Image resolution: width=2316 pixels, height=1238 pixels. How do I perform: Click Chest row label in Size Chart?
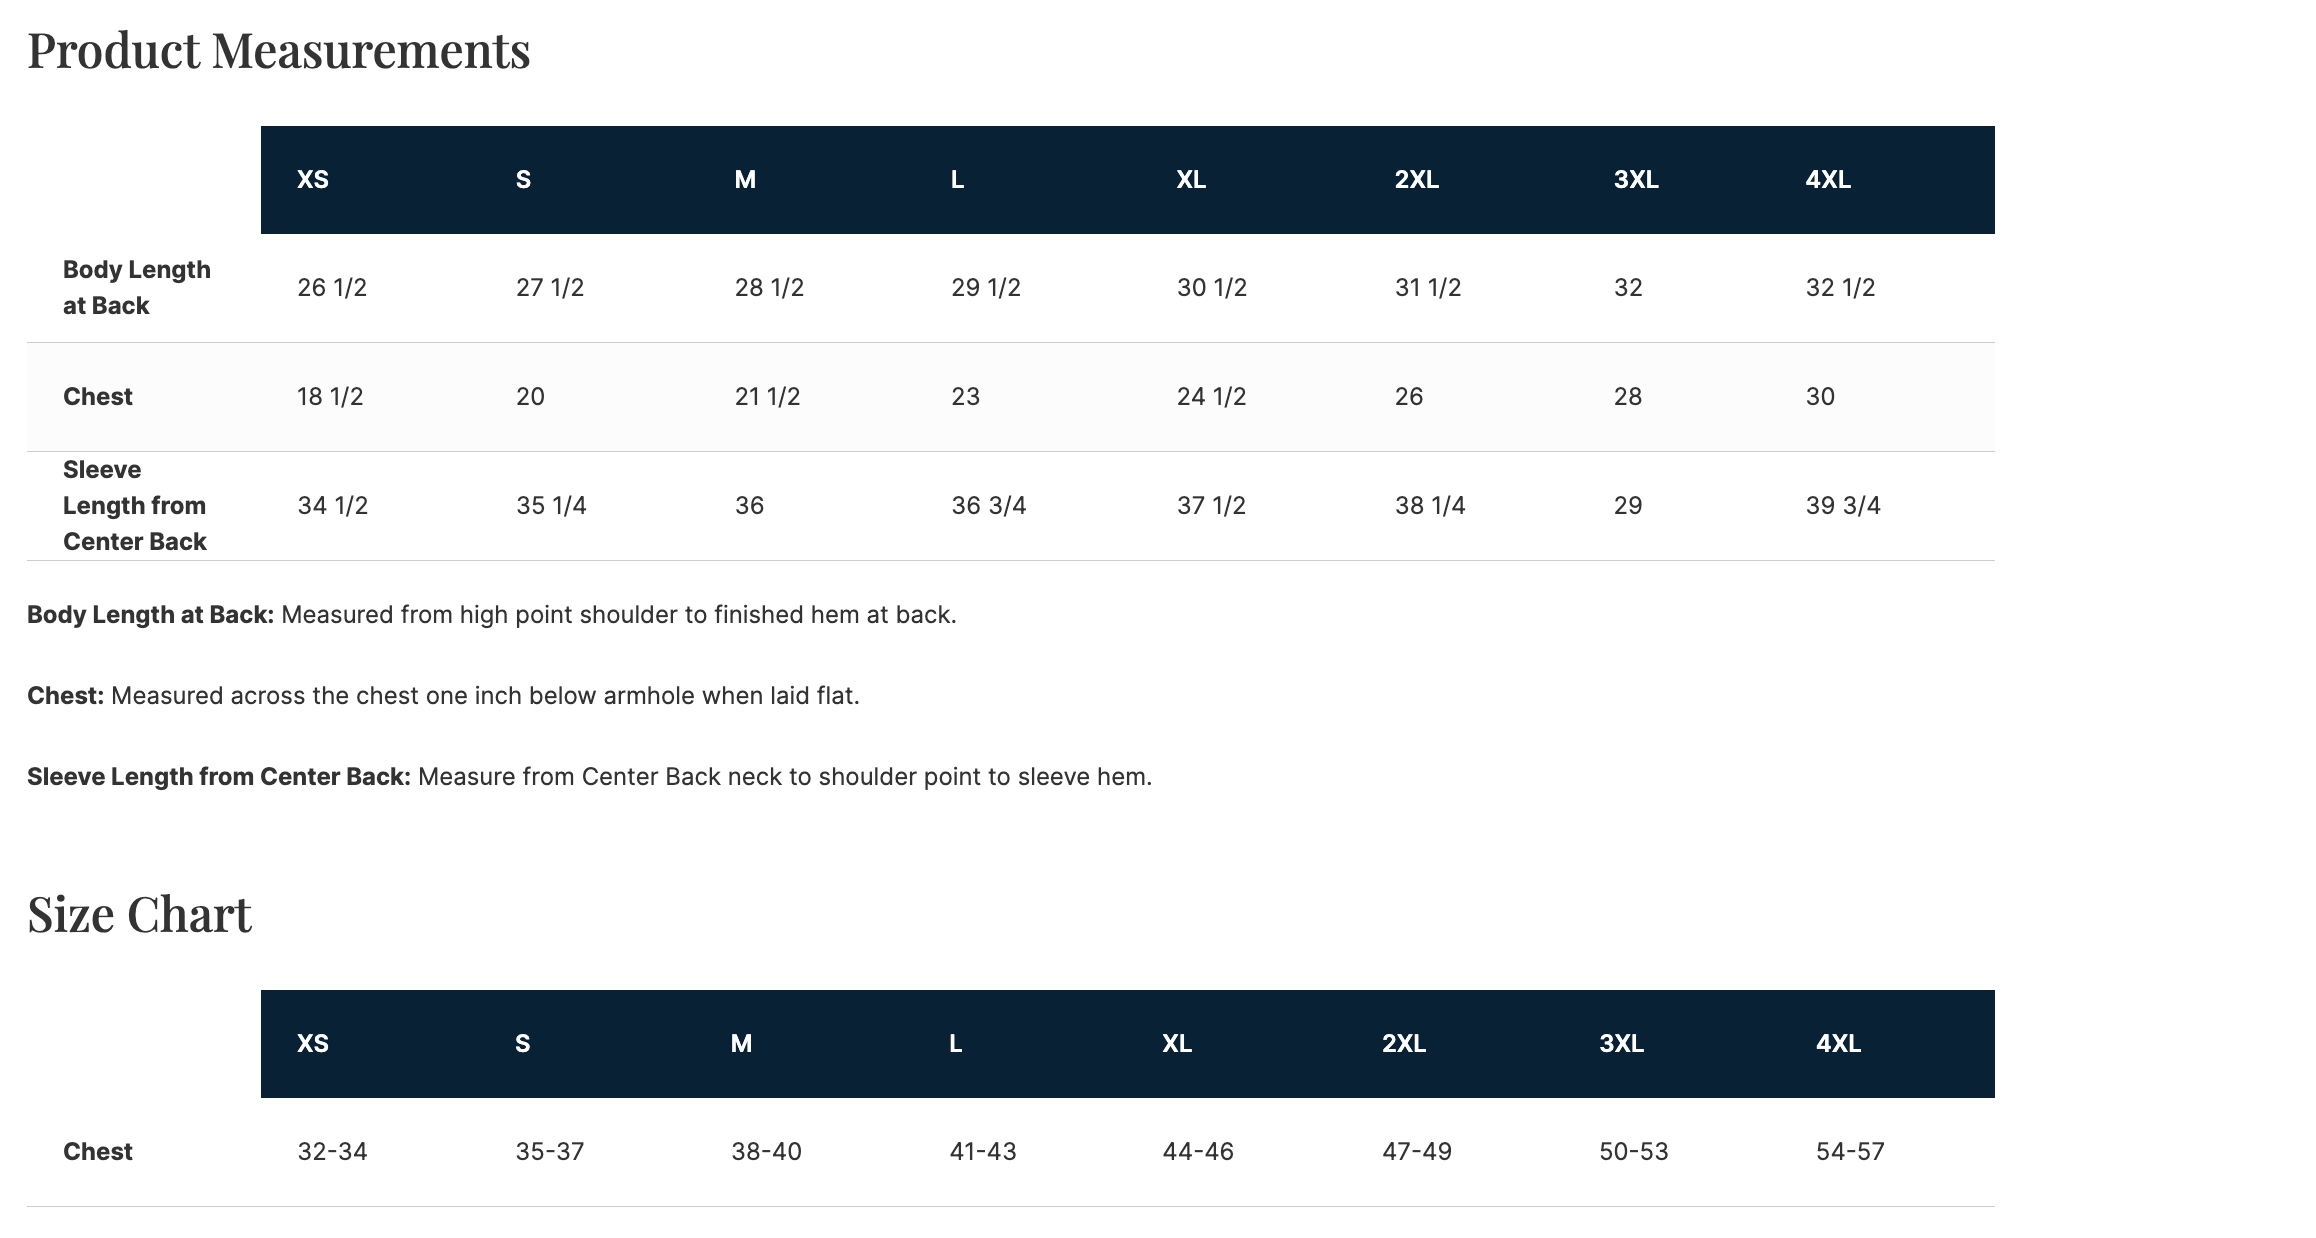(98, 1152)
